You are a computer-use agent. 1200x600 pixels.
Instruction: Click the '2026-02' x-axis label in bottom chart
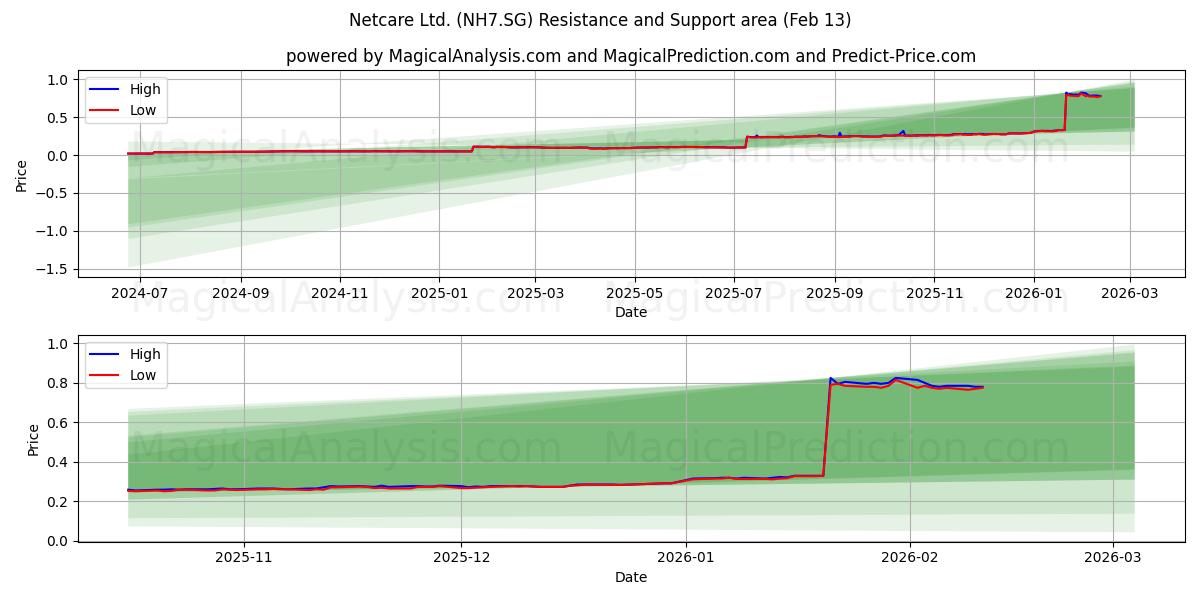[x=910, y=560]
